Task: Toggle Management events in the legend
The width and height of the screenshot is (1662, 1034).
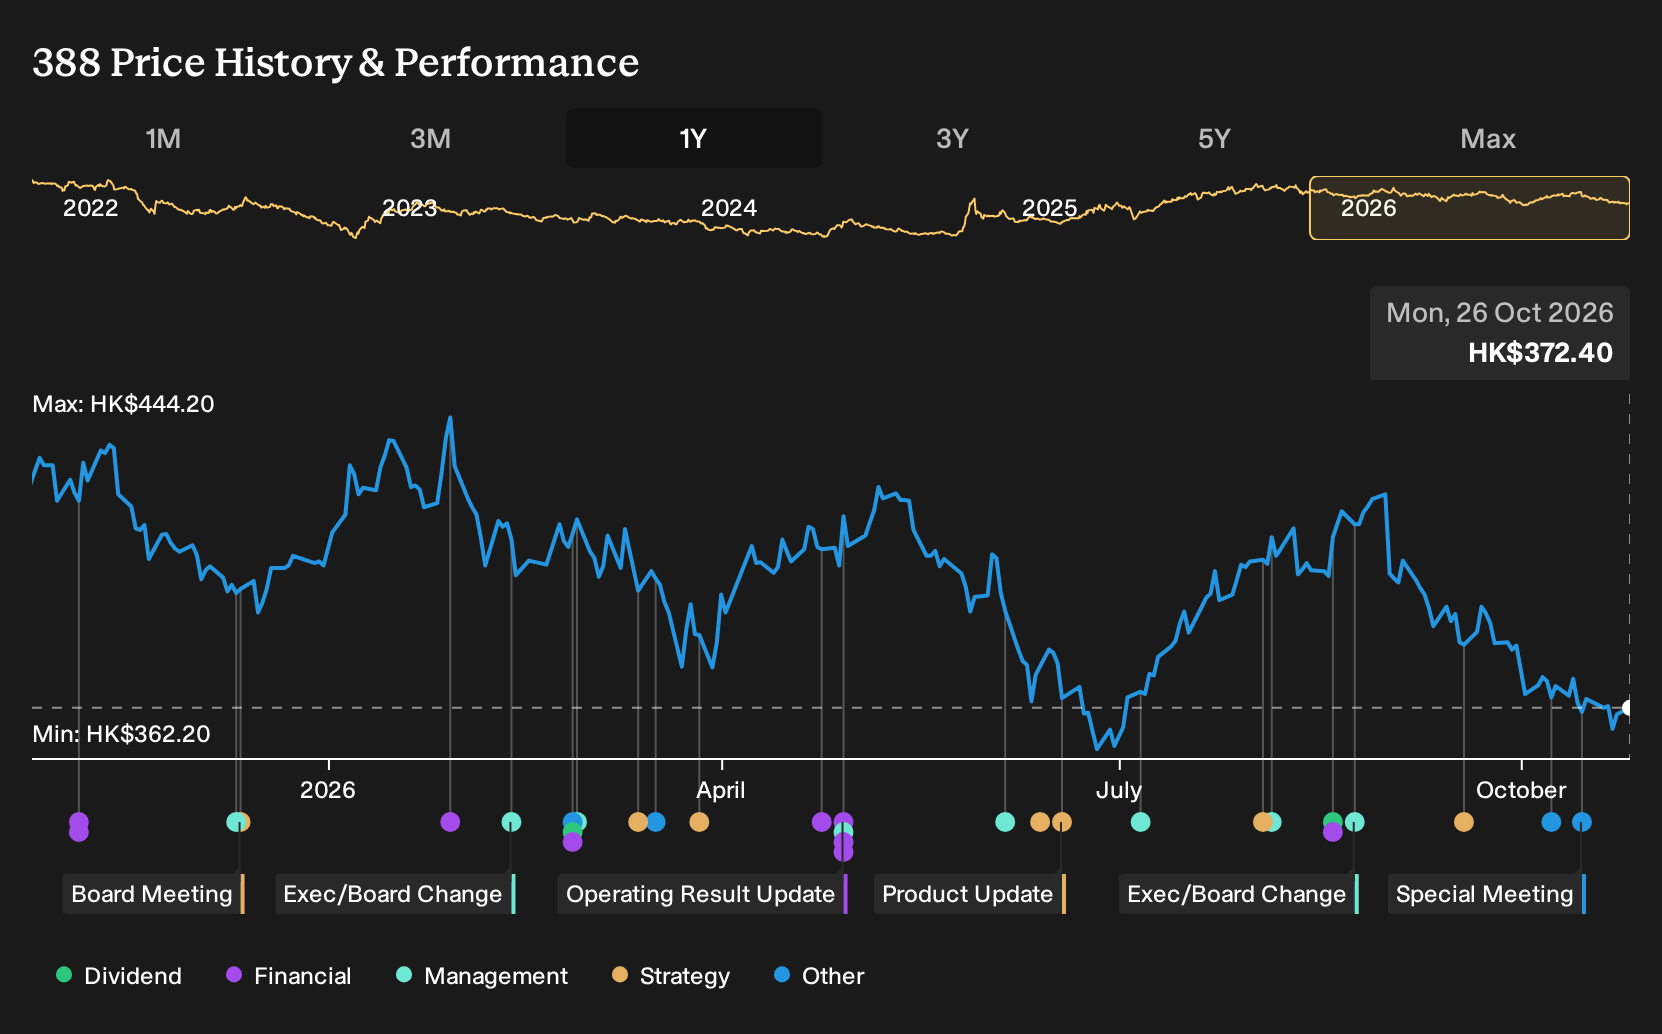Action: pyautogui.click(x=482, y=976)
